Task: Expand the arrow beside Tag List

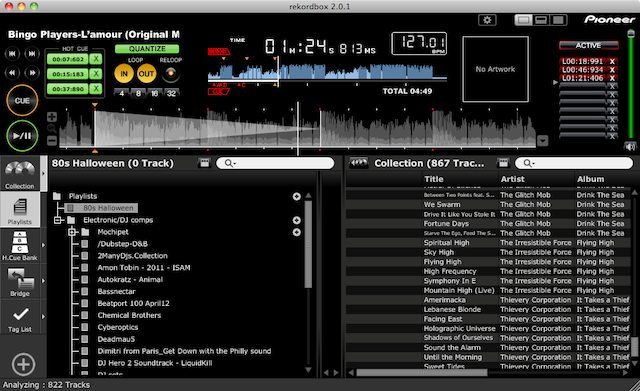Action: pos(43,317)
